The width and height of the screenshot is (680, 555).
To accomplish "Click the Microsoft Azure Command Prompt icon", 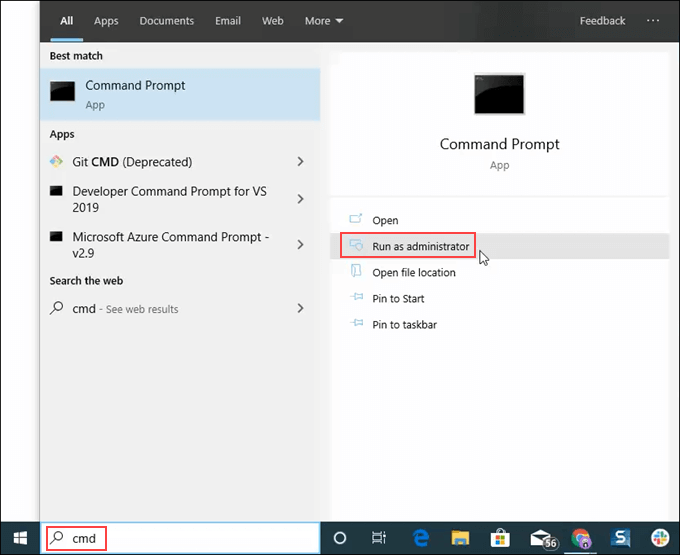I will (x=56, y=236).
